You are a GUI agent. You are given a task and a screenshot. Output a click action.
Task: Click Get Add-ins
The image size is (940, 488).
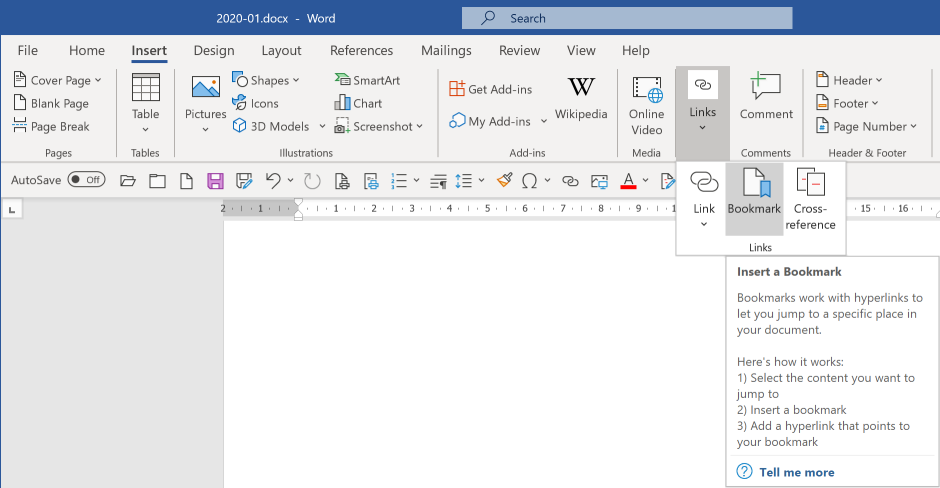click(x=490, y=89)
